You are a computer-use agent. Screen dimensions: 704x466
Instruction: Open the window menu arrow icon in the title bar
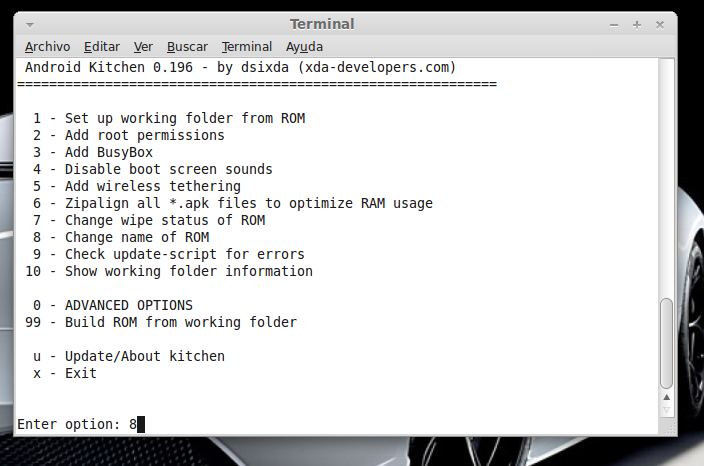pyautogui.click(x=31, y=24)
